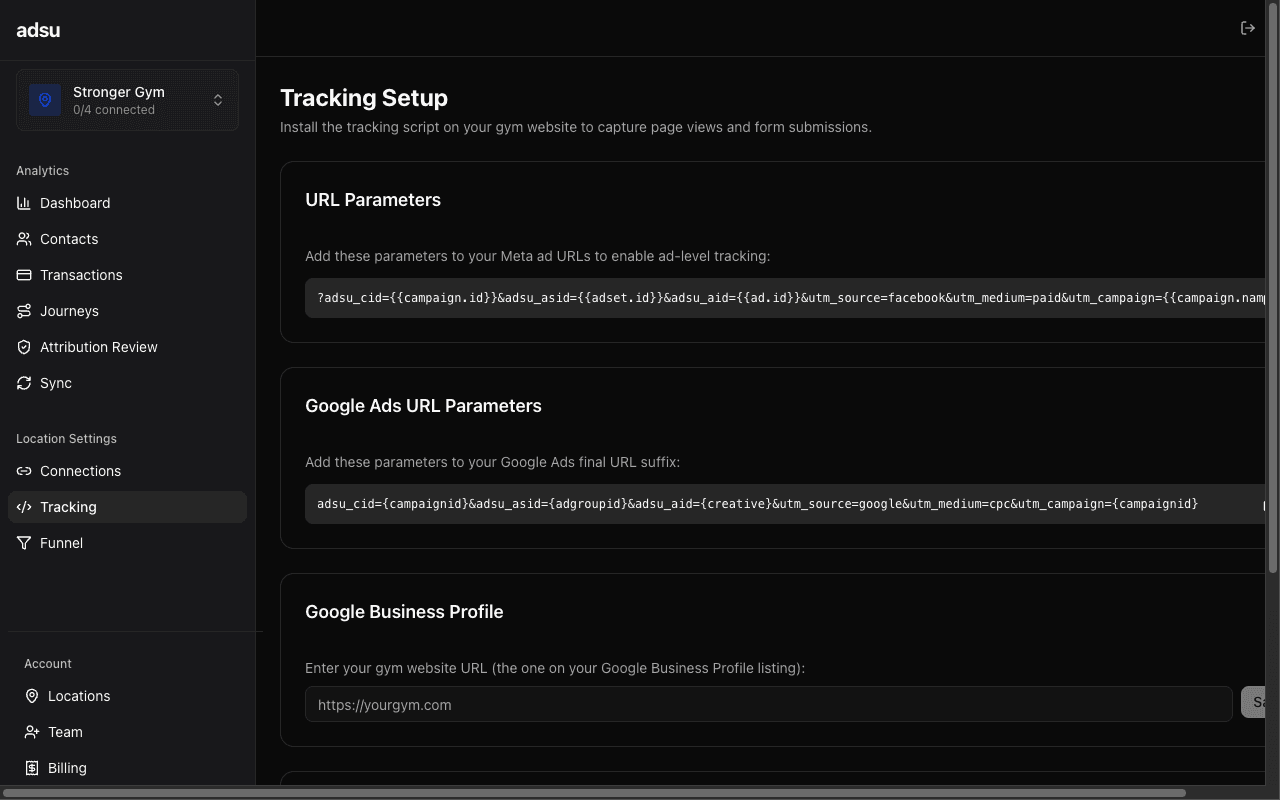Click the Transactions card icon
The image size is (1280, 800).
pyautogui.click(x=23, y=275)
